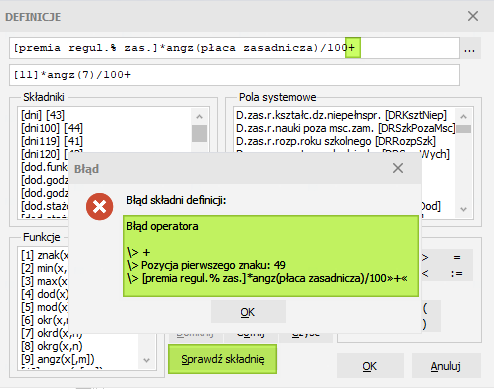The image size is (494, 389).
Task: Click the Sprawdź składnię button
Action: pos(222,359)
